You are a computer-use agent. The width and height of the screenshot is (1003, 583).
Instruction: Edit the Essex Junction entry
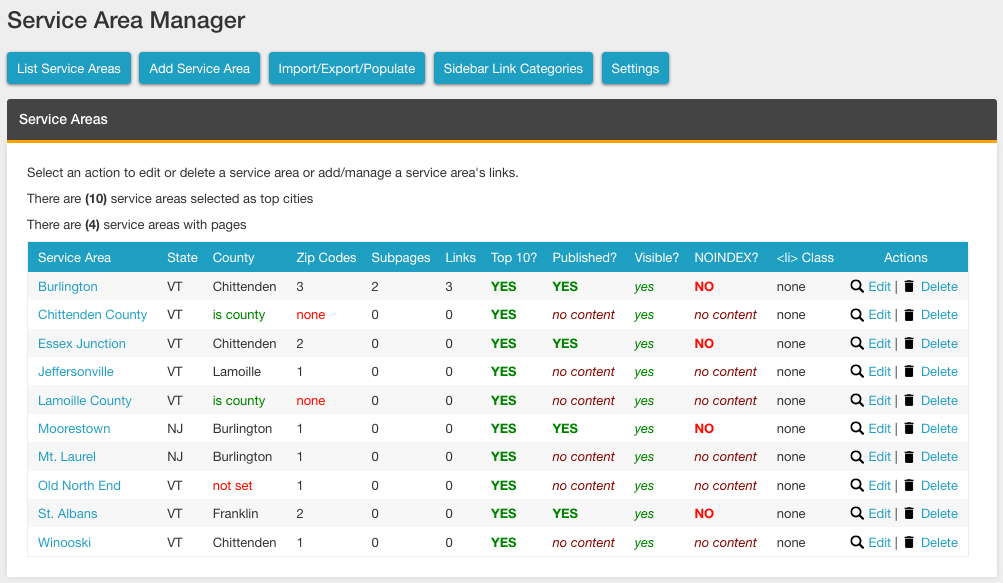(879, 343)
